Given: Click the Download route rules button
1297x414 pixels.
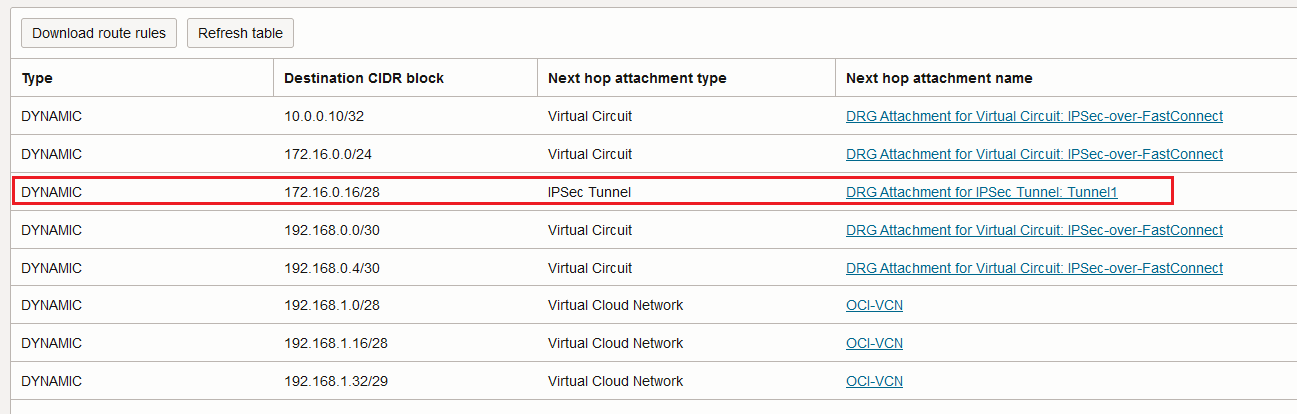Looking at the screenshot, I should [x=99, y=33].
